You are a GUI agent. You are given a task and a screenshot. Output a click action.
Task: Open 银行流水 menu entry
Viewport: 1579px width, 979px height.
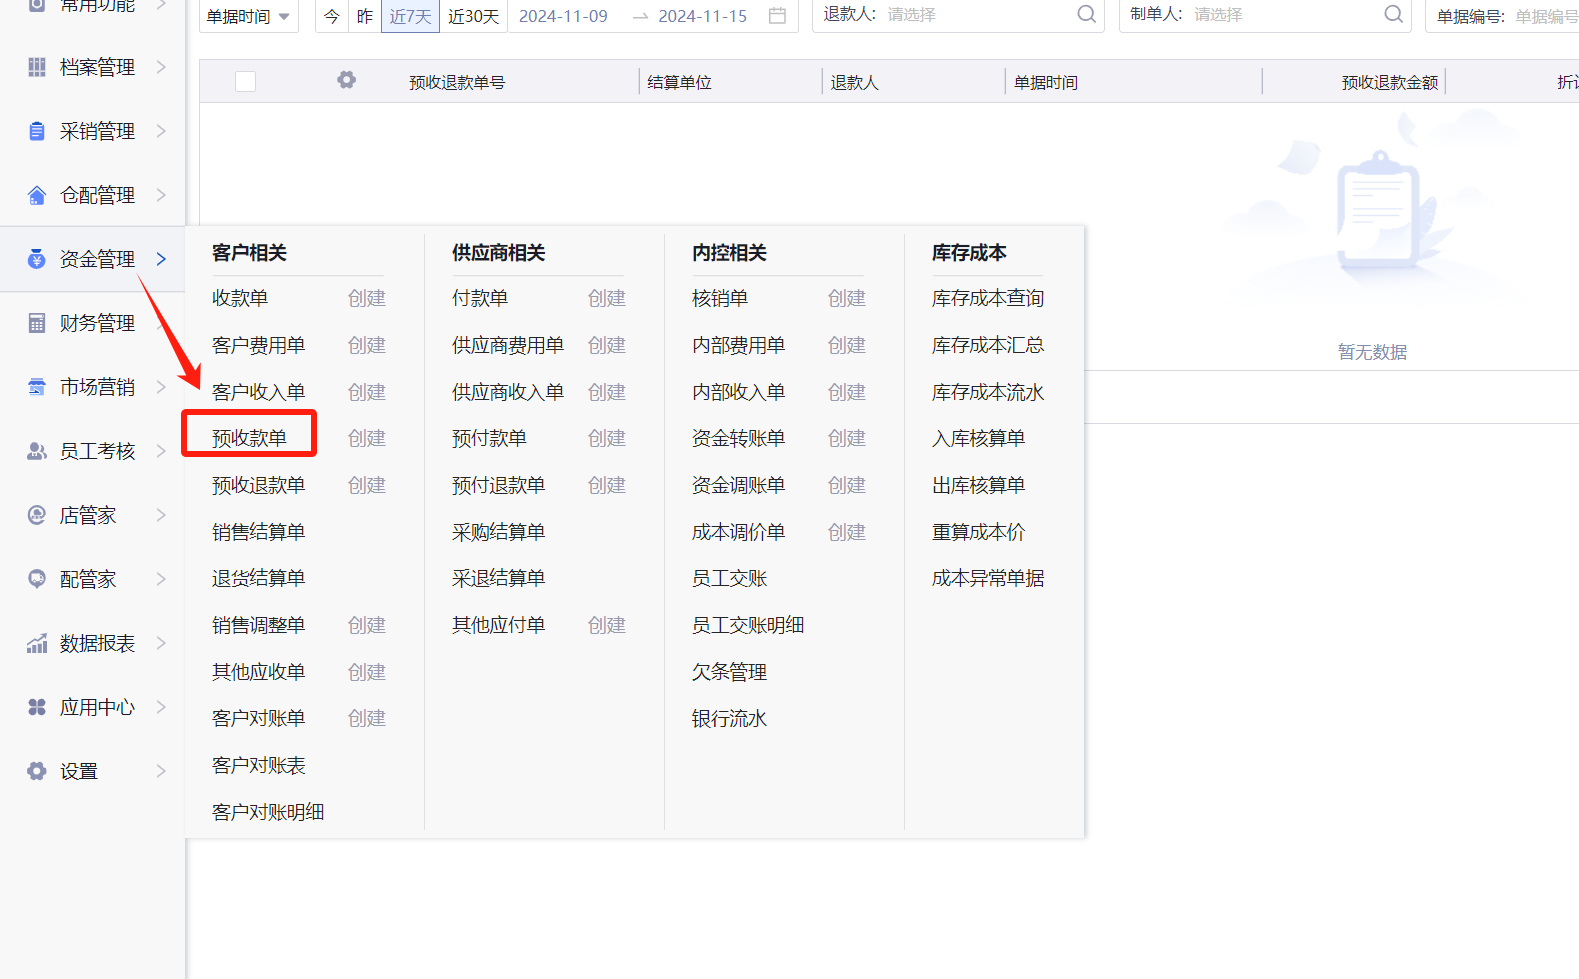point(729,719)
